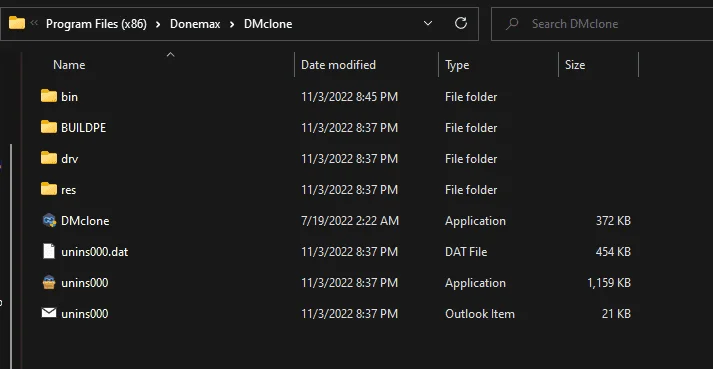Screen dimensions: 713x369
Task: Sort by Date modified column header
Action: coord(338,65)
